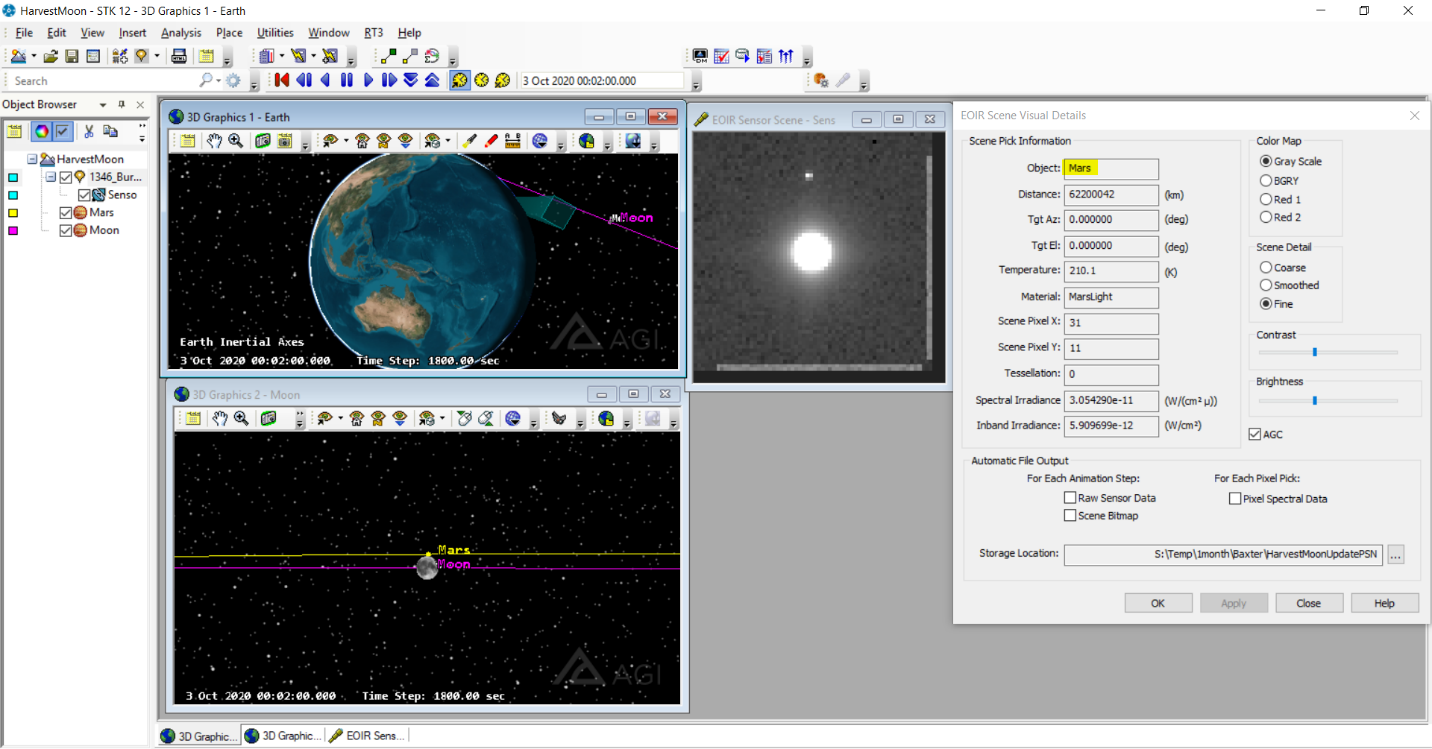Click the storage location browse button

[1396, 555]
